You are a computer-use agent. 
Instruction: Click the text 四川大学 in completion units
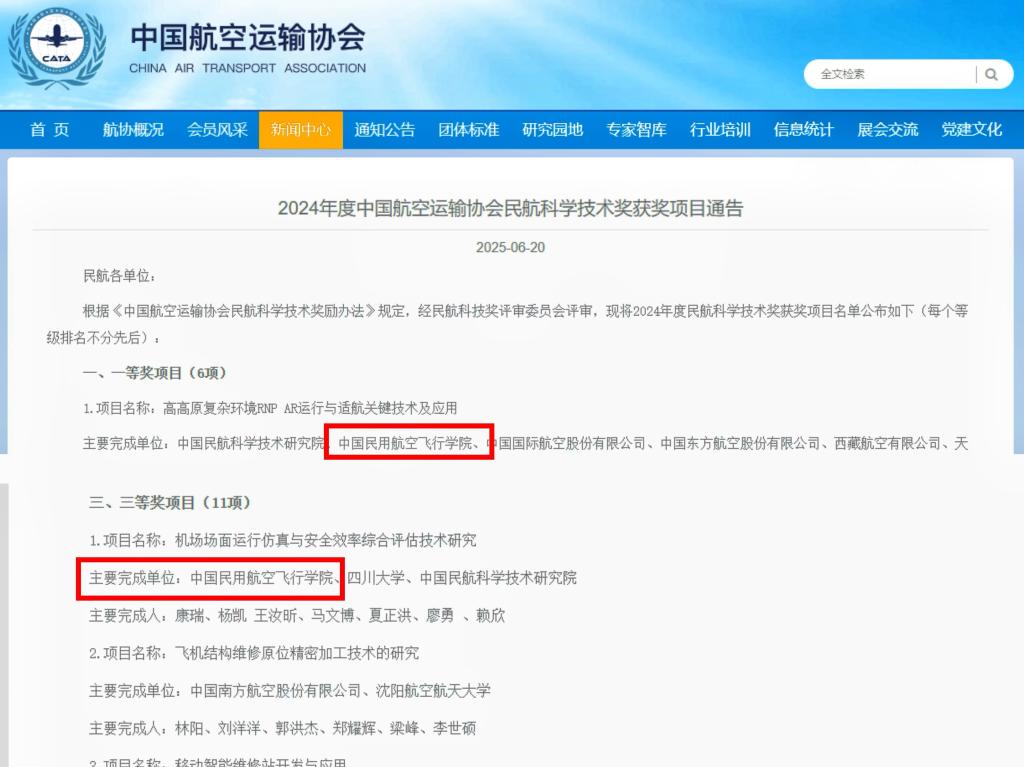376,578
